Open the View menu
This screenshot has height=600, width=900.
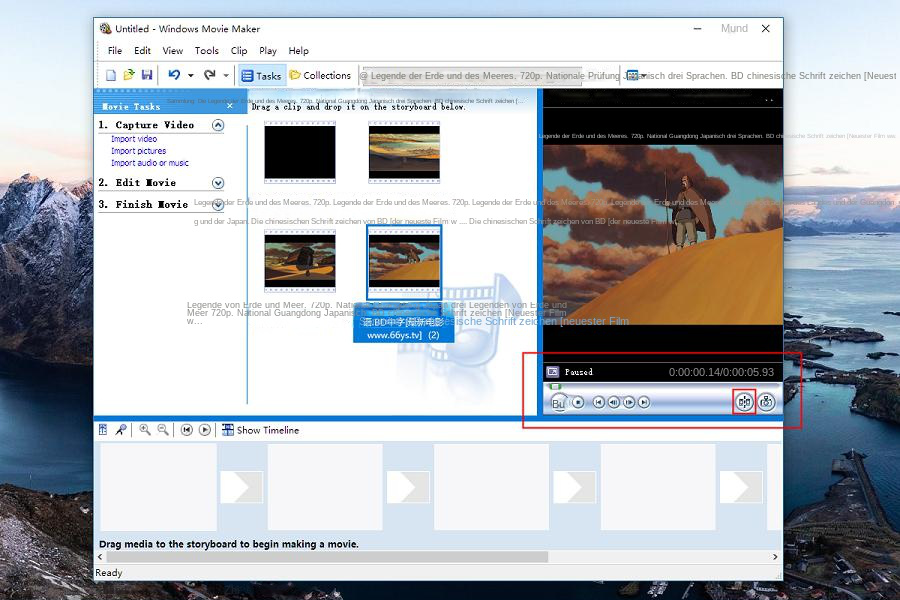(x=172, y=51)
